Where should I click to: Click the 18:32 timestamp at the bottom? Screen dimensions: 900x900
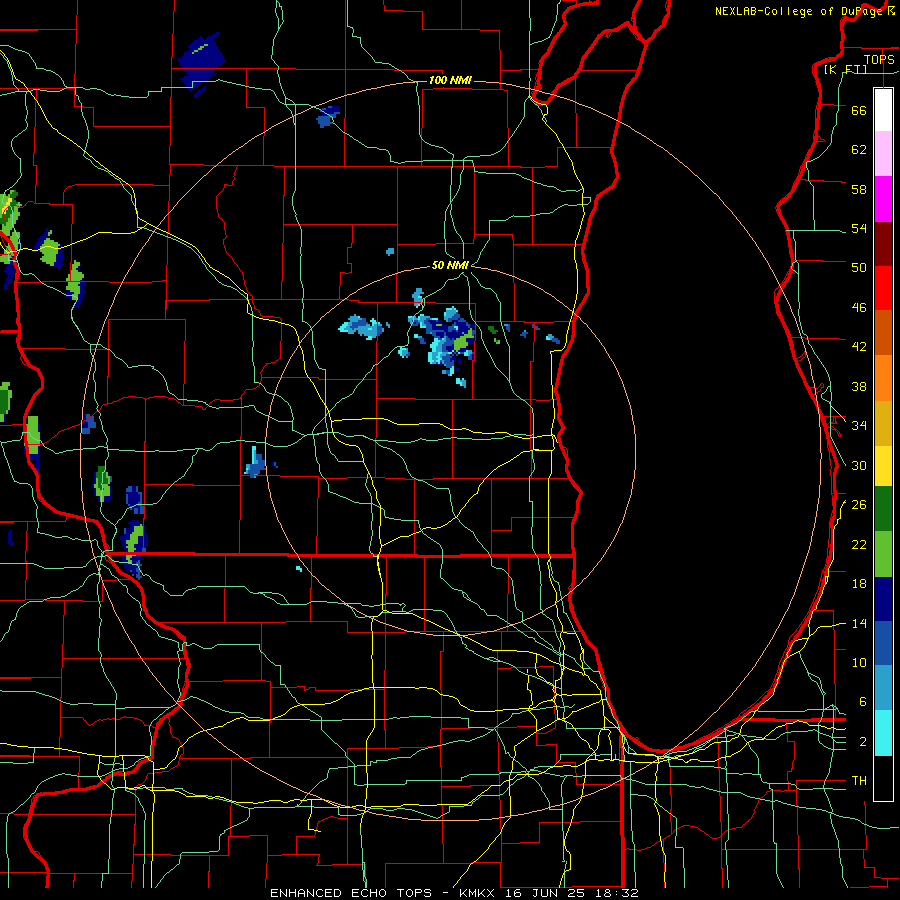pos(615,893)
